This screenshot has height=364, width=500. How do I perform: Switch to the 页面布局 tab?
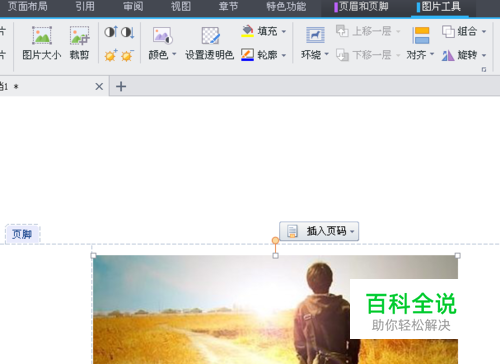coord(28,6)
